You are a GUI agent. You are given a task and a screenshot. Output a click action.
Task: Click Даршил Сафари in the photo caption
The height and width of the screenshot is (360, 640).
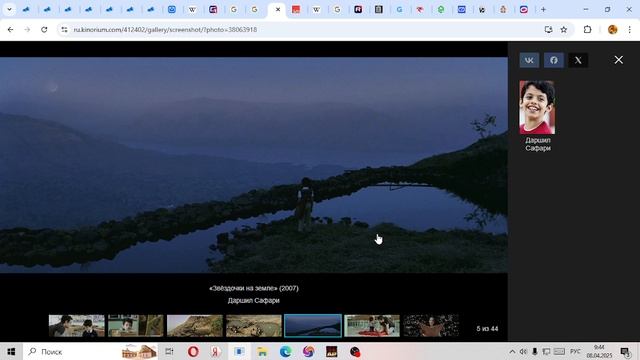[253, 300]
